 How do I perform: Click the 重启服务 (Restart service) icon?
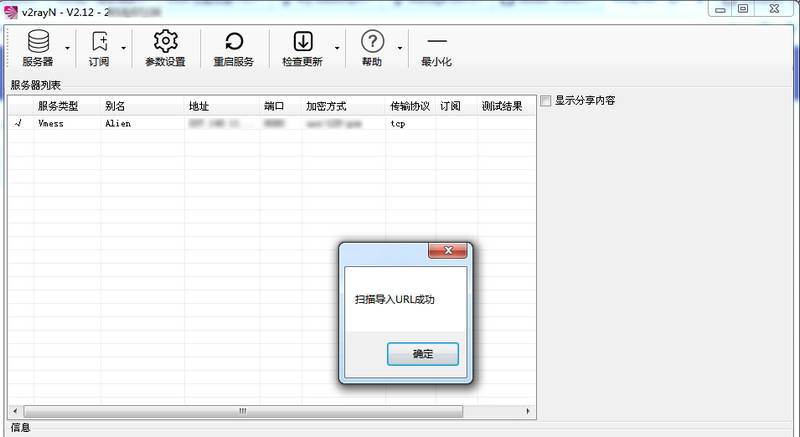pos(233,42)
